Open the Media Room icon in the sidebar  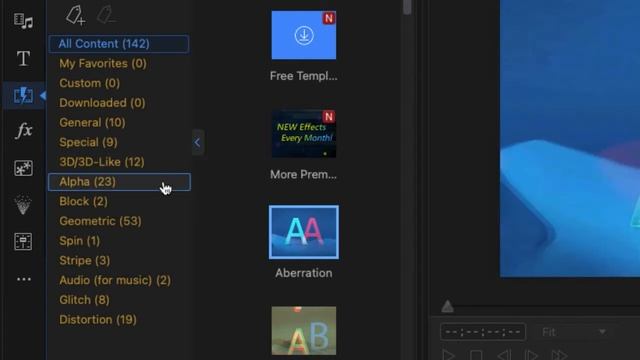[x=23, y=21]
